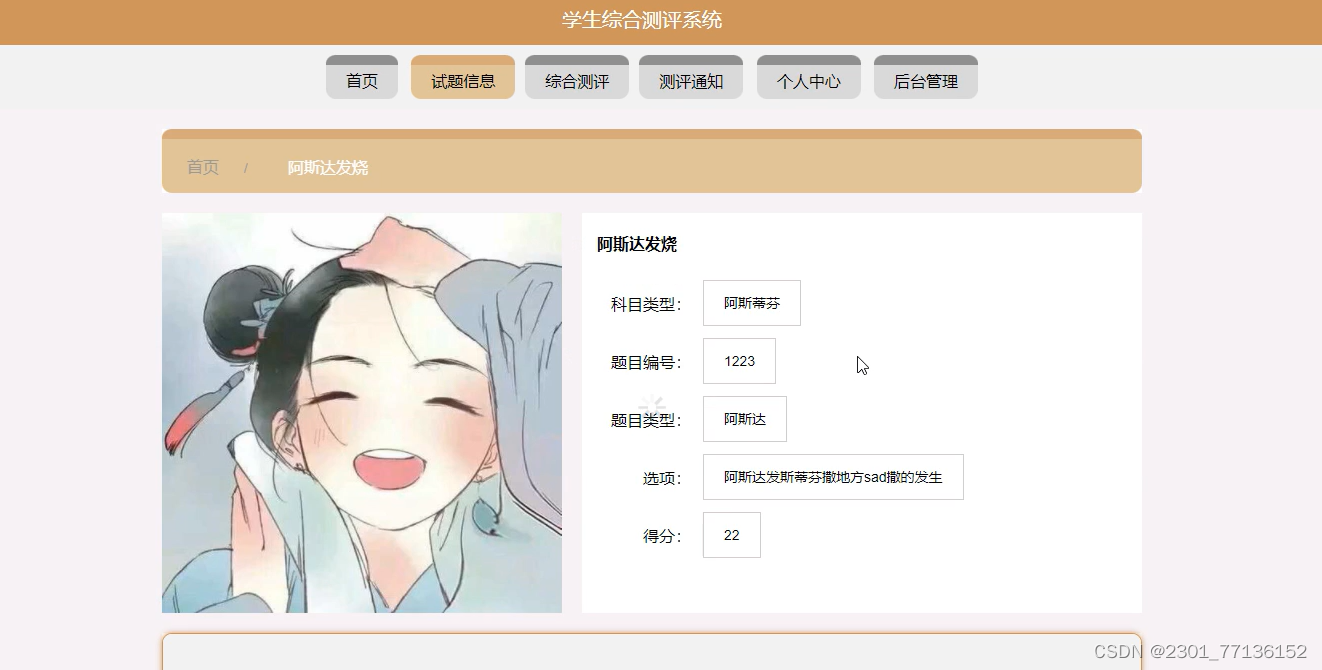Go to the 测评通知 page
1322x670 pixels.
[690, 76]
